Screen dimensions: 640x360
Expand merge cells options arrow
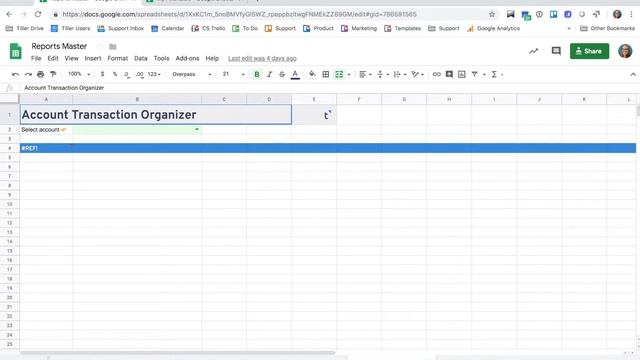tap(349, 74)
